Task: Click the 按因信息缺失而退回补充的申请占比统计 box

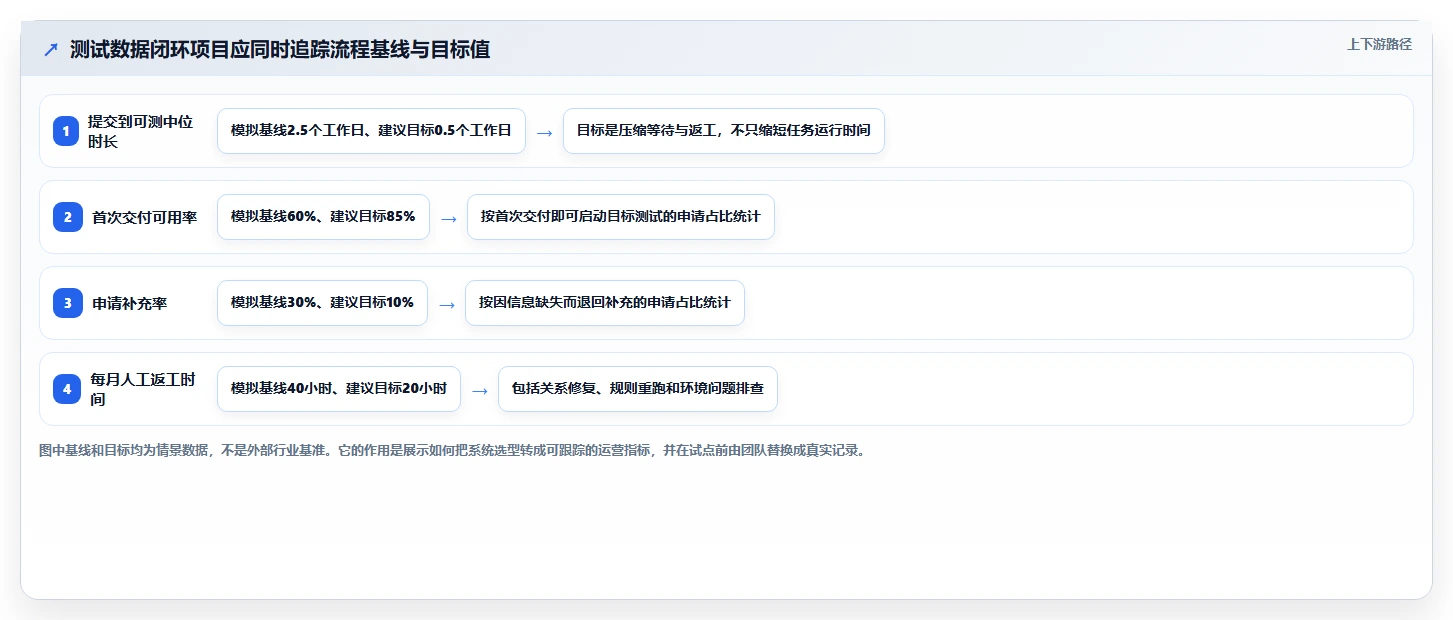Action: [605, 303]
